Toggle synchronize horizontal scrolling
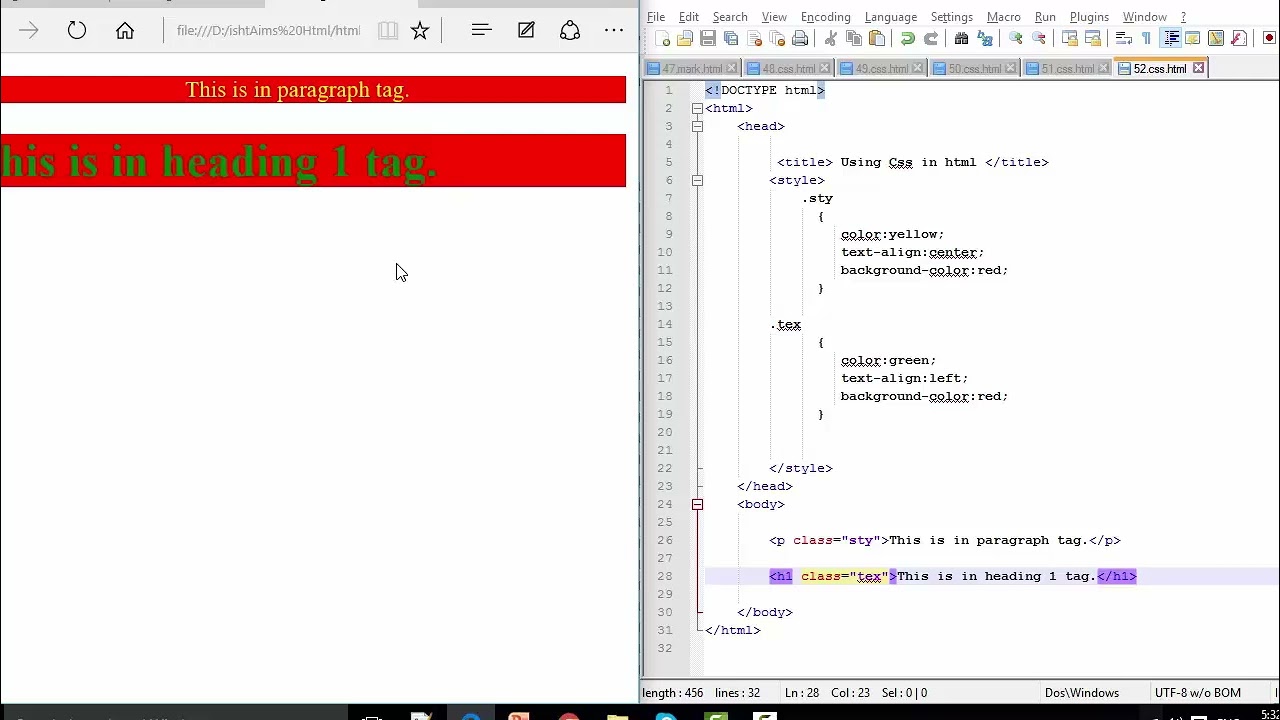1280x720 pixels. click(x=1093, y=38)
